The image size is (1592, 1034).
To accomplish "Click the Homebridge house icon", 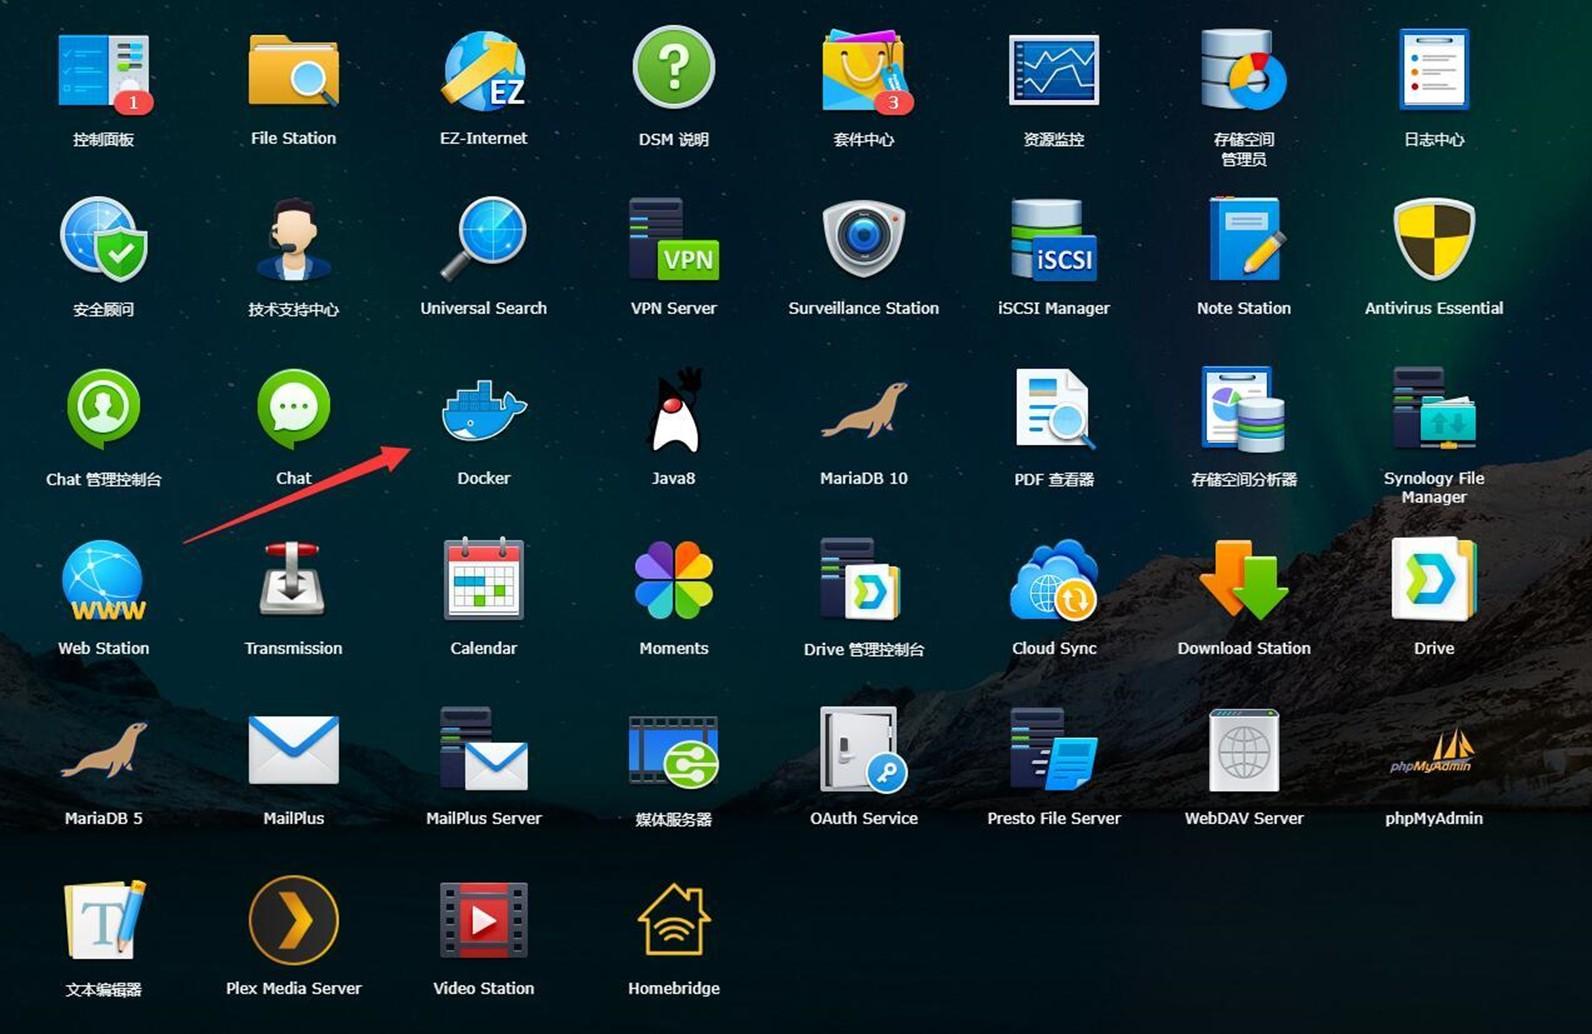I will point(673,920).
